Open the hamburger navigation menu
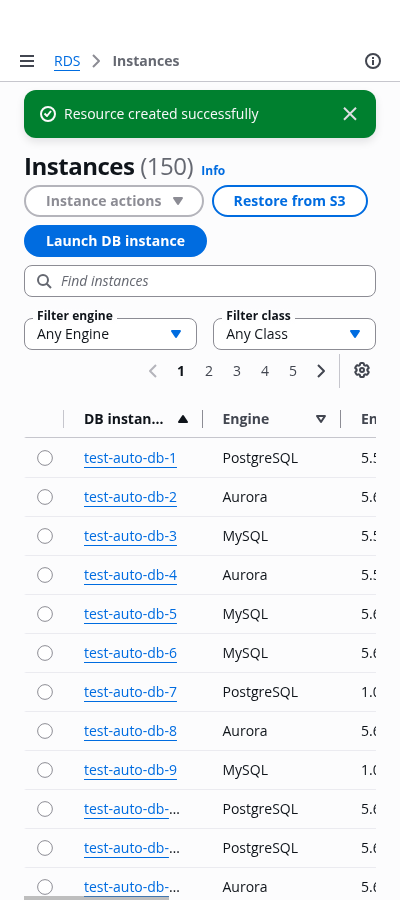 click(x=27, y=61)
